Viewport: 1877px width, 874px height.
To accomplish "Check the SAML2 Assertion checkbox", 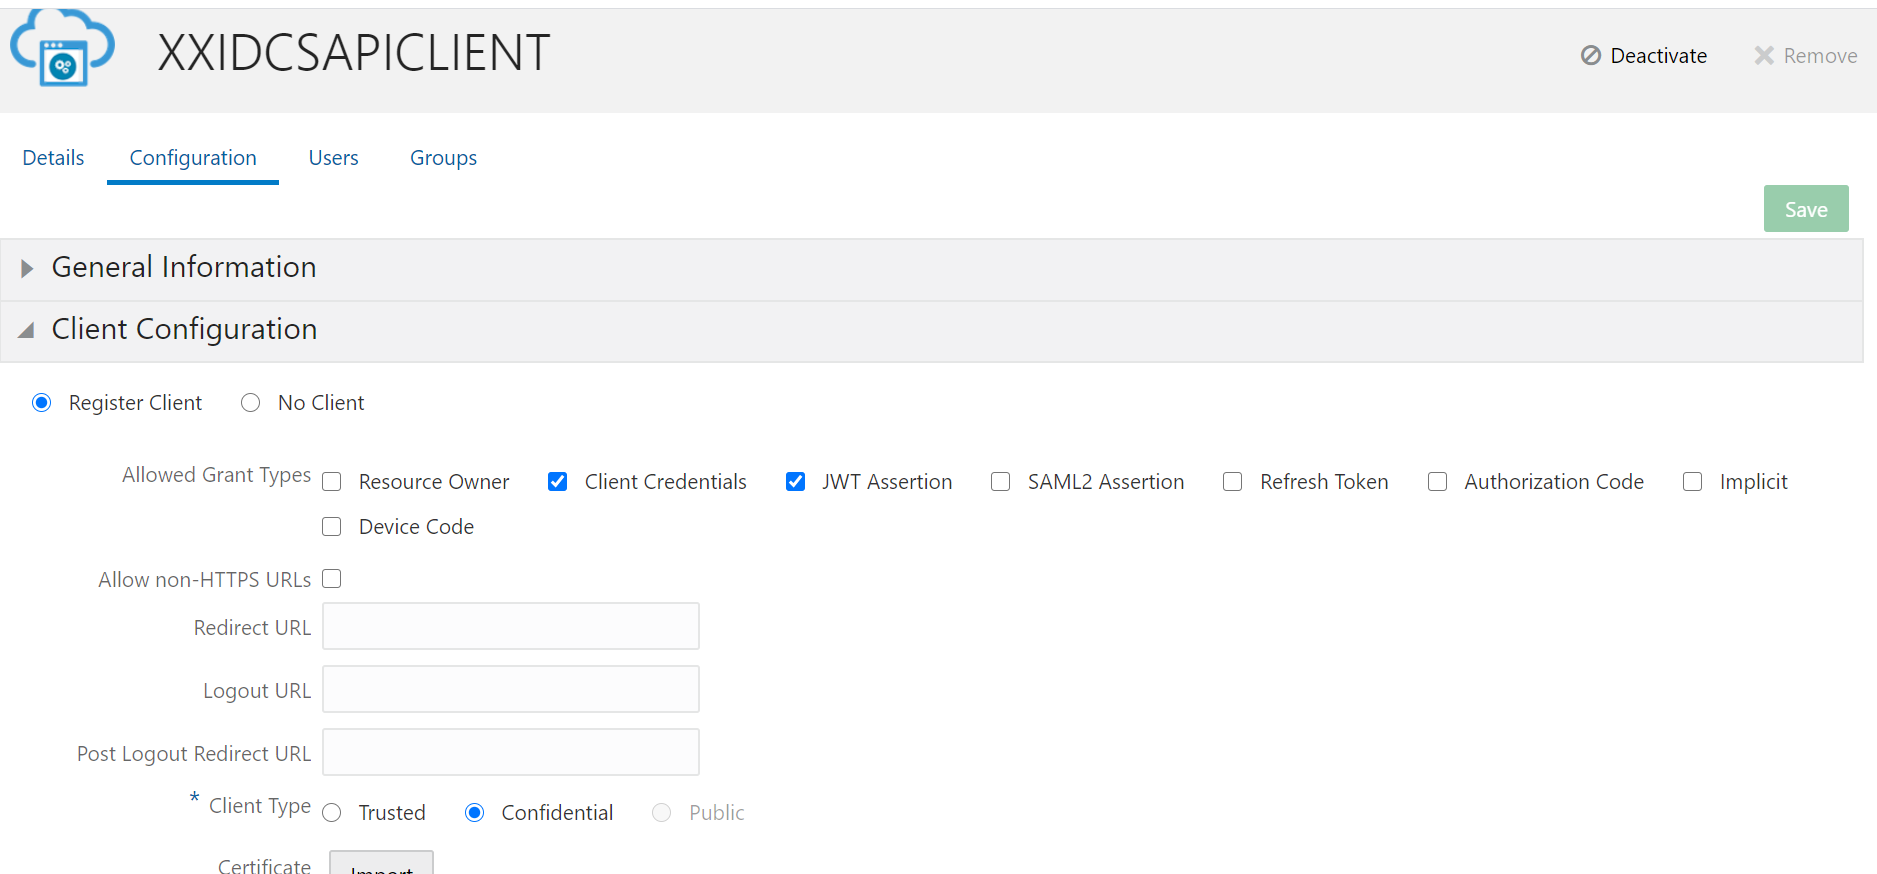I will click(1001, 482).
